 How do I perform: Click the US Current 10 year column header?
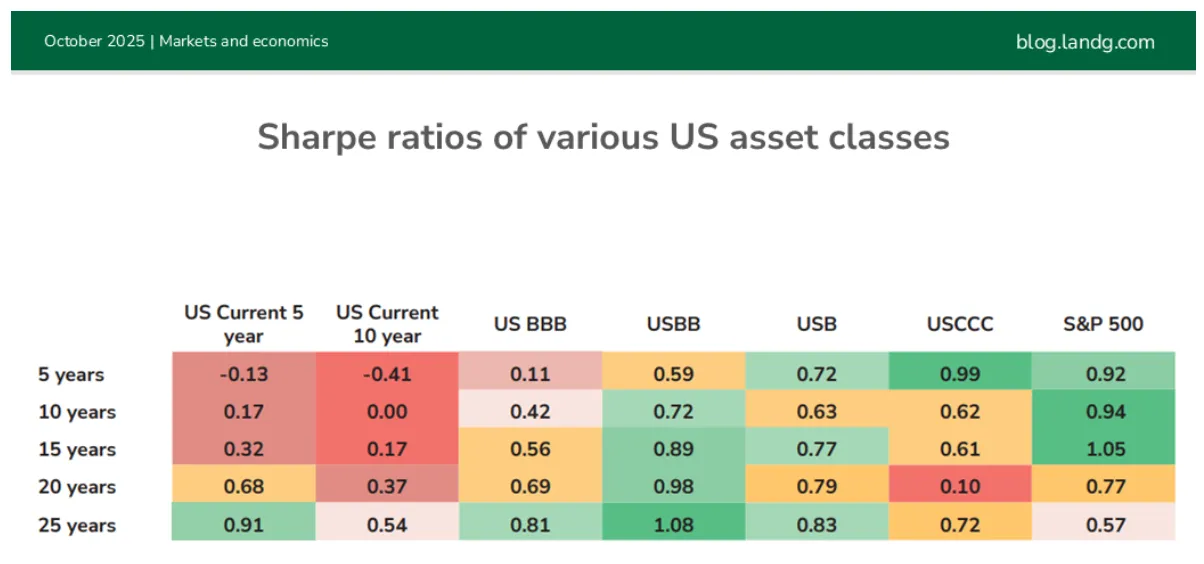387,324
